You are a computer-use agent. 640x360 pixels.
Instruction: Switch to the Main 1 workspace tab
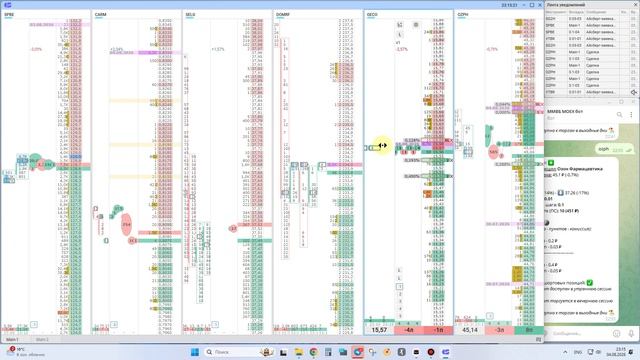tap(12, 339)
